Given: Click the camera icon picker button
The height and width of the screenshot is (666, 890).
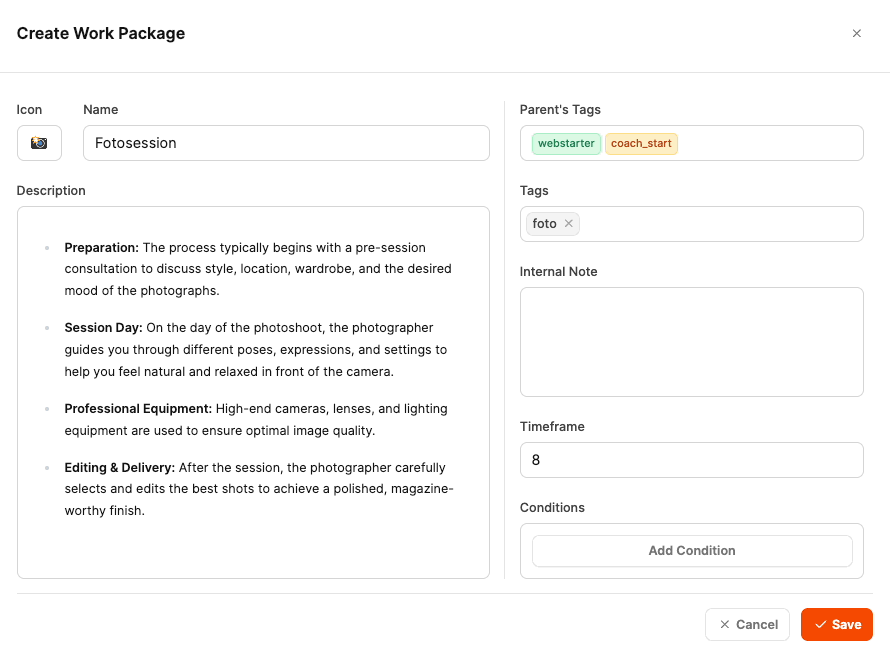Looking at the screenshot, I should (39, 143).
